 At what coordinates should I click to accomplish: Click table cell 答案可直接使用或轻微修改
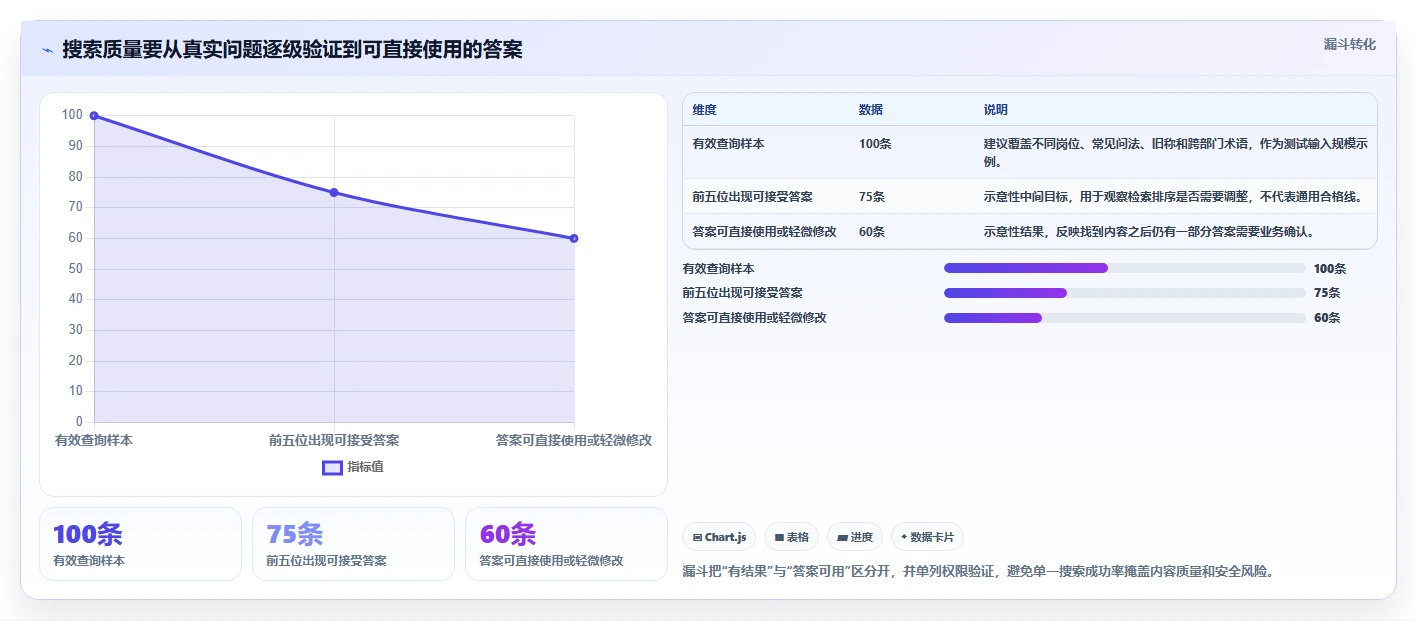764,232
